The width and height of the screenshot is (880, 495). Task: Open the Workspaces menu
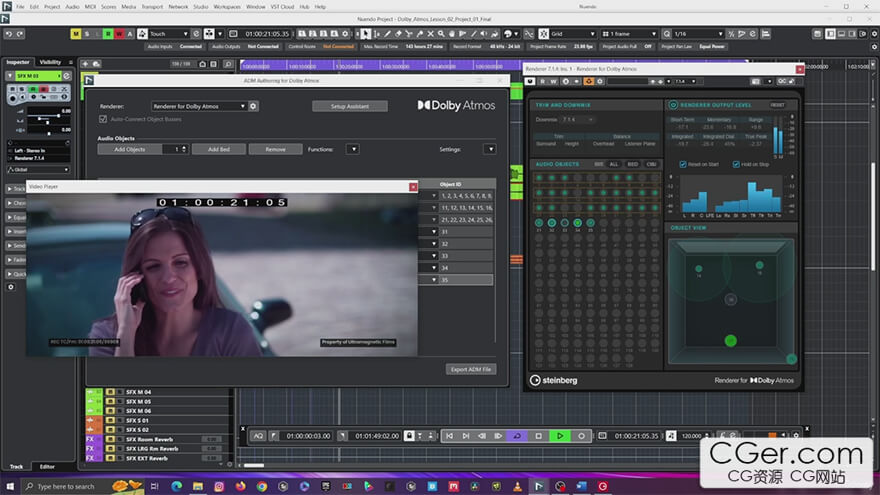227,7
